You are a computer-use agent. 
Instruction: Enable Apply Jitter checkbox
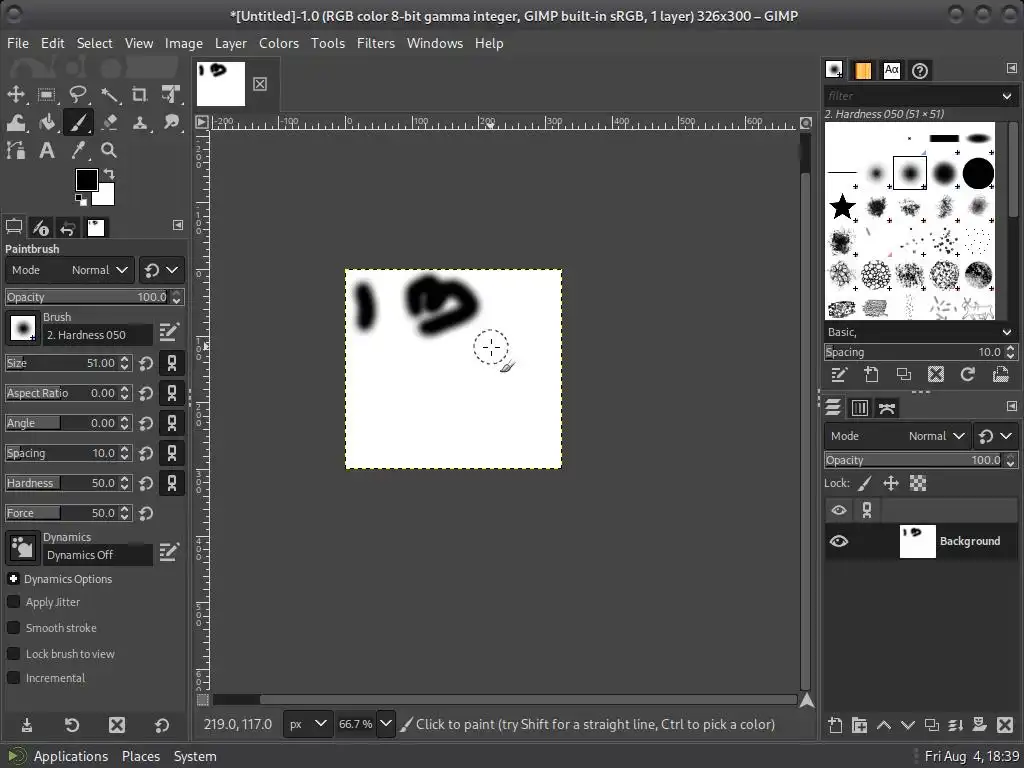(x=13, y=601)
